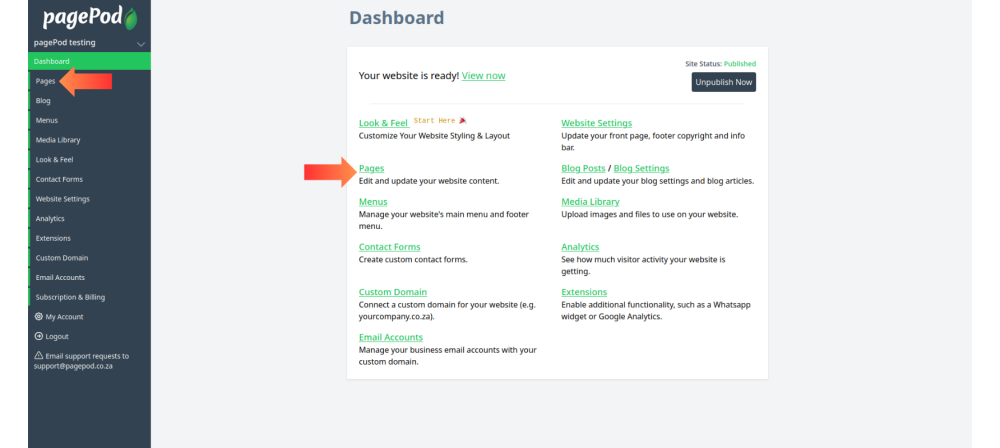Image resolution: width=1000 pixels, height=448 pixels.
Task: Open the Look & Feel dashboard link
Action: 383,123
